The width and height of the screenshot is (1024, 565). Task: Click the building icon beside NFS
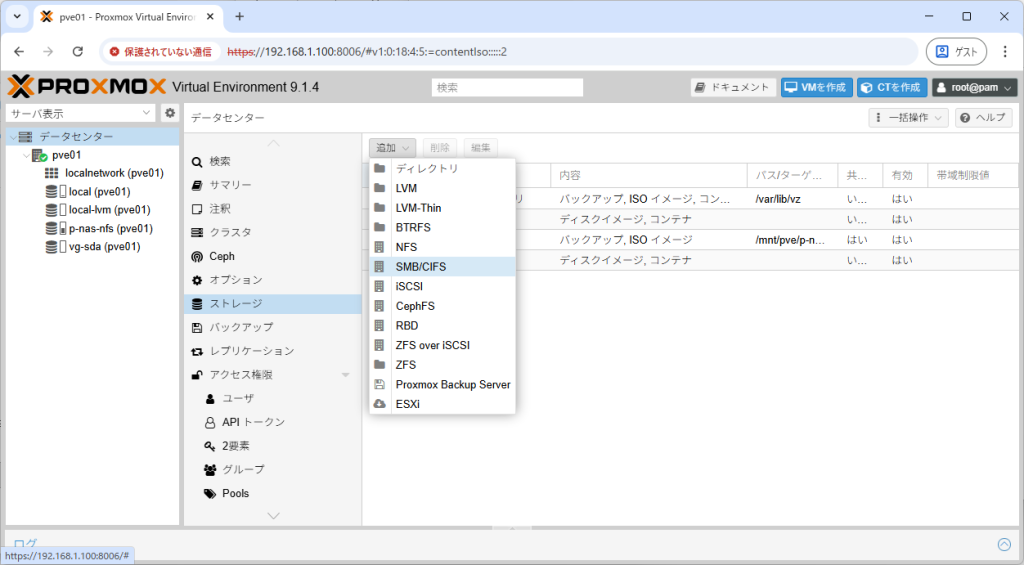(x=379, y=247)
